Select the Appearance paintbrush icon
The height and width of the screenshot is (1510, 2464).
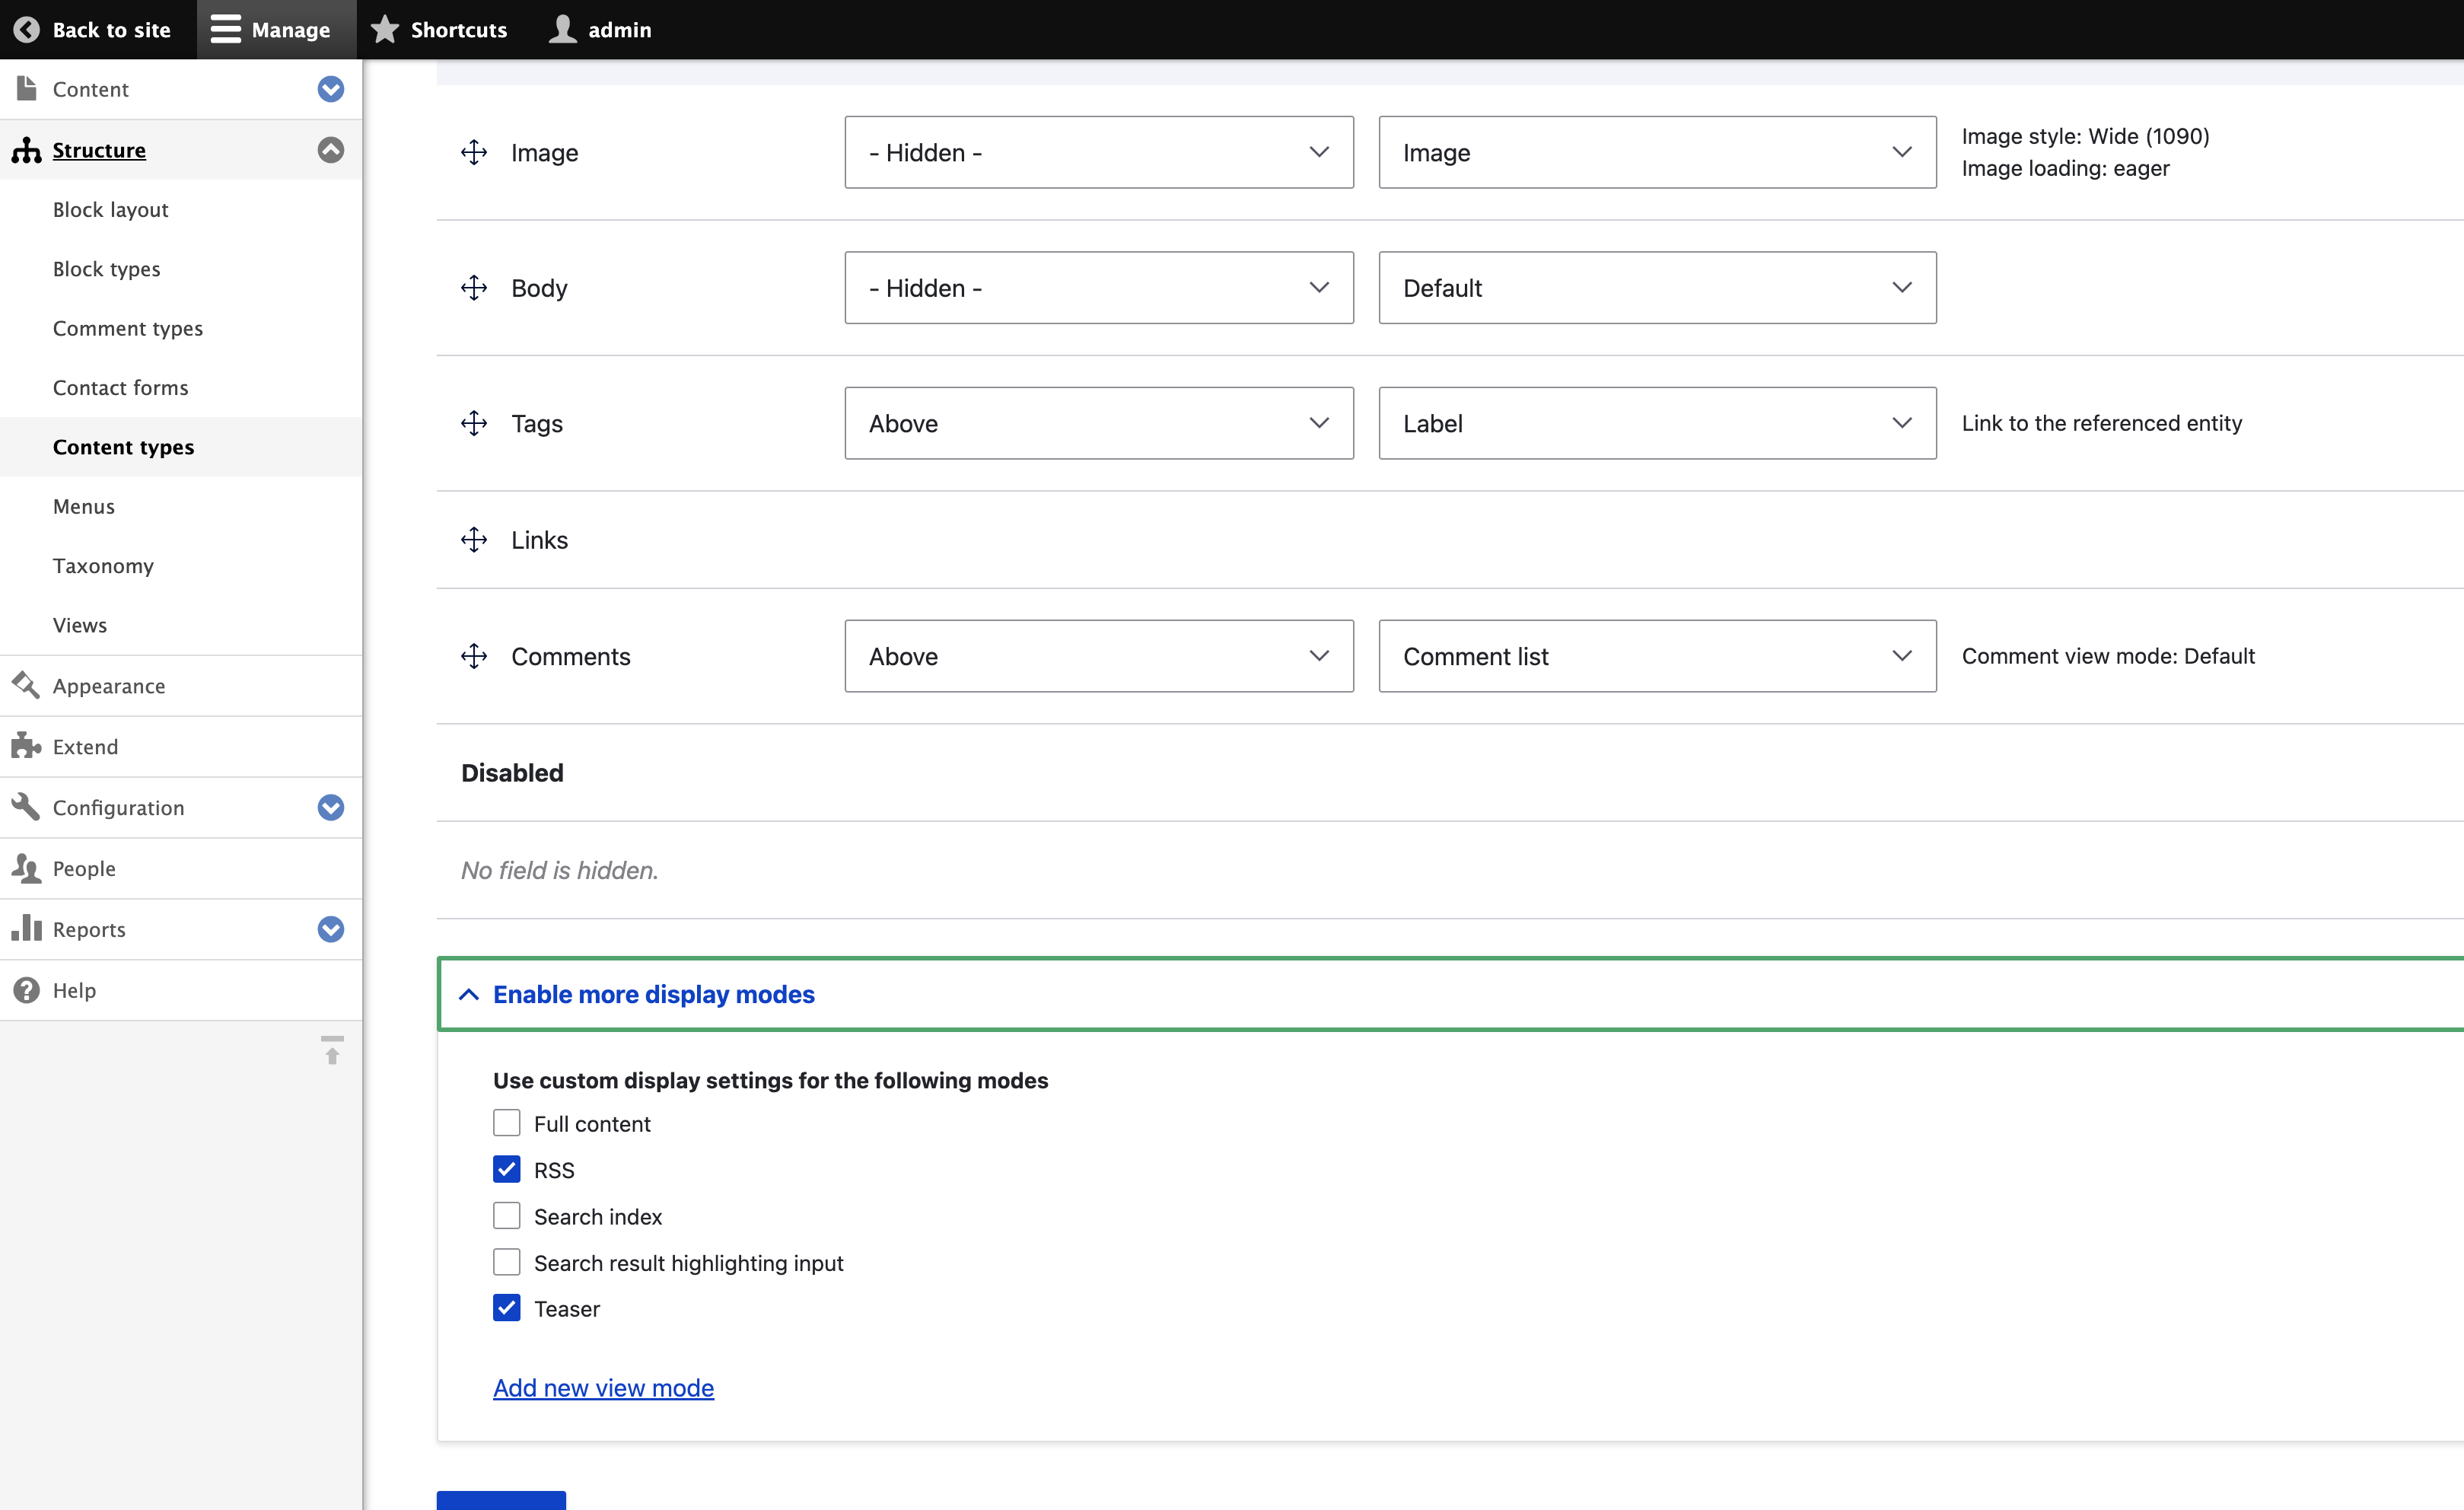[26, 685]
